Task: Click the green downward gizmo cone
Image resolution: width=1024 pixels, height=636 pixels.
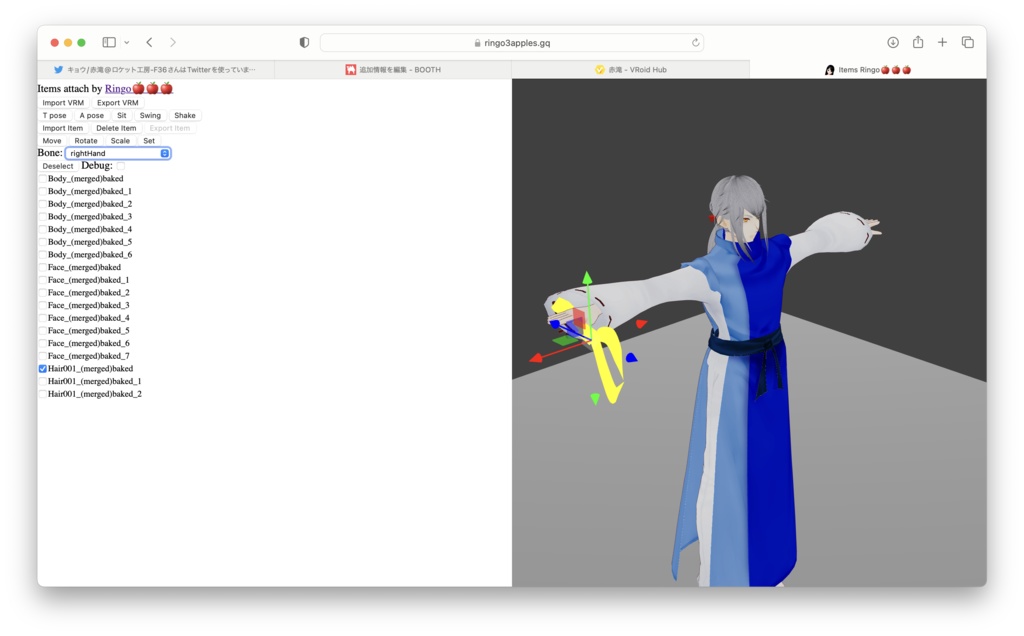Action: click(595, 398)
